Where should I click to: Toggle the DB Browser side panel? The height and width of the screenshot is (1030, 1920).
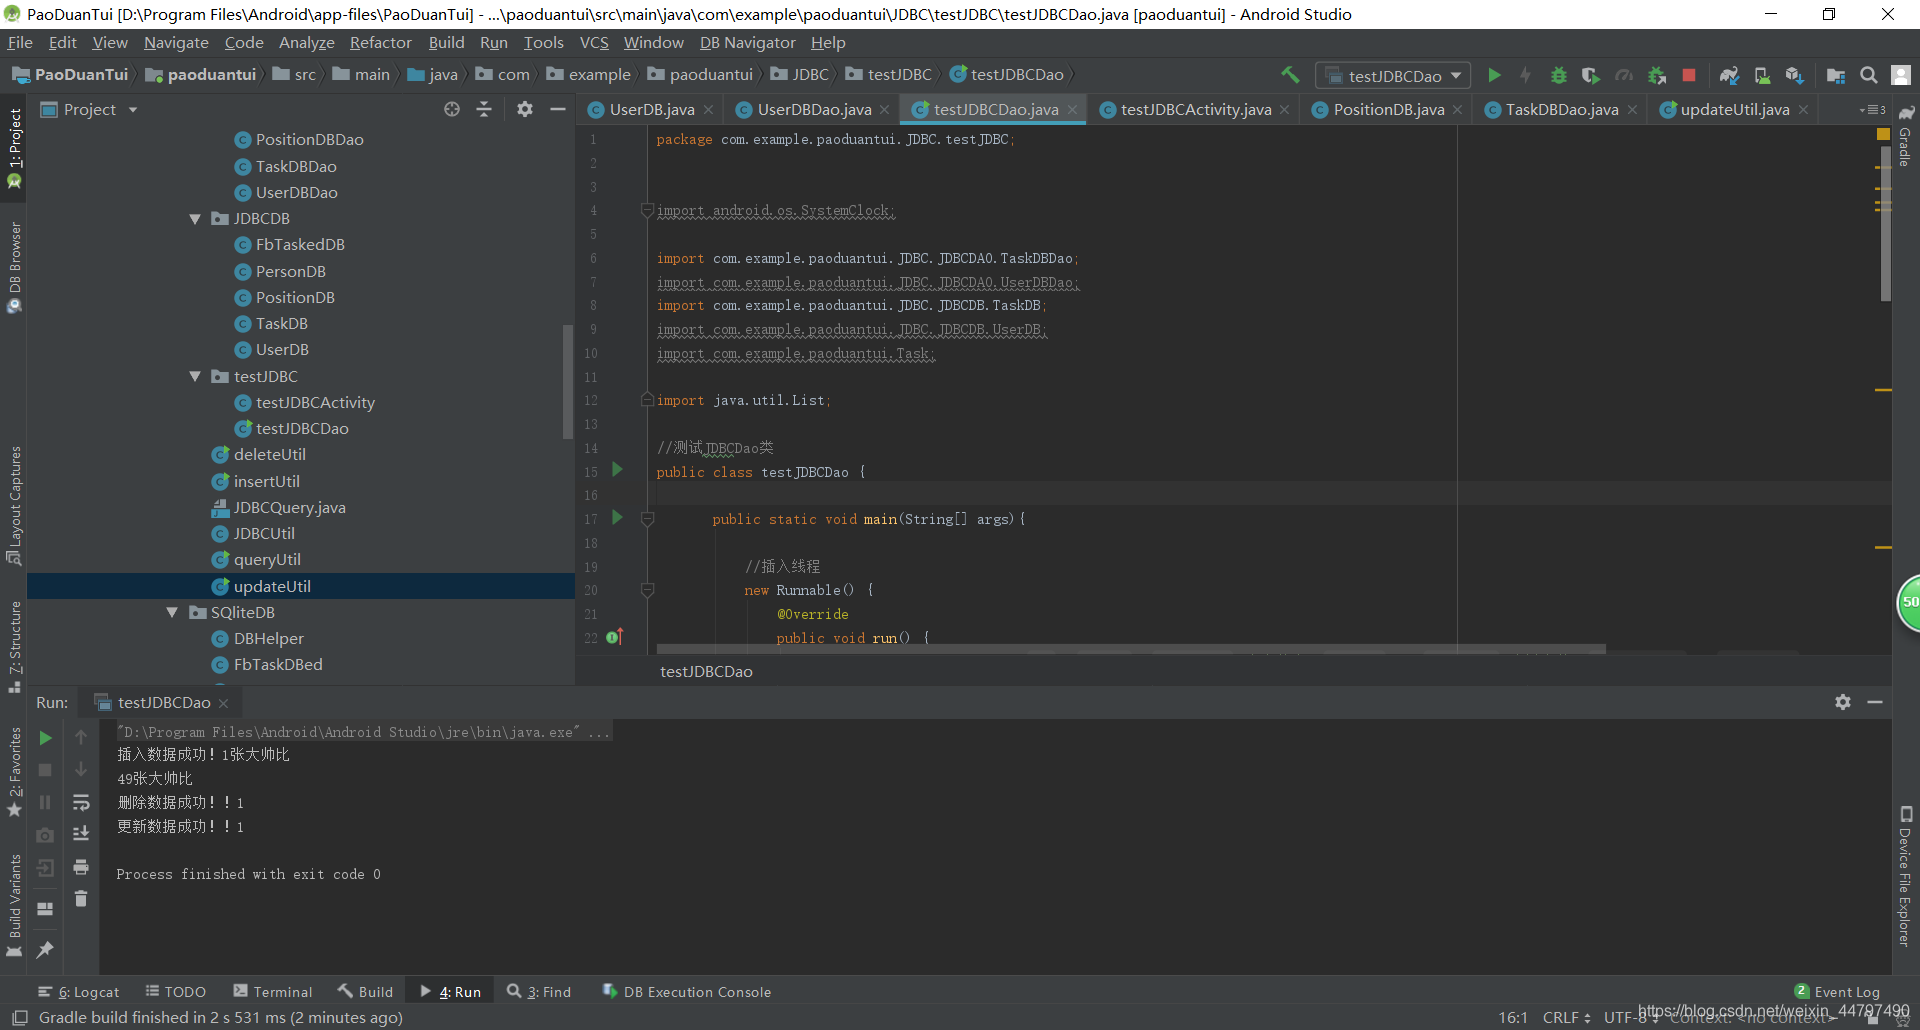point(14,266)
